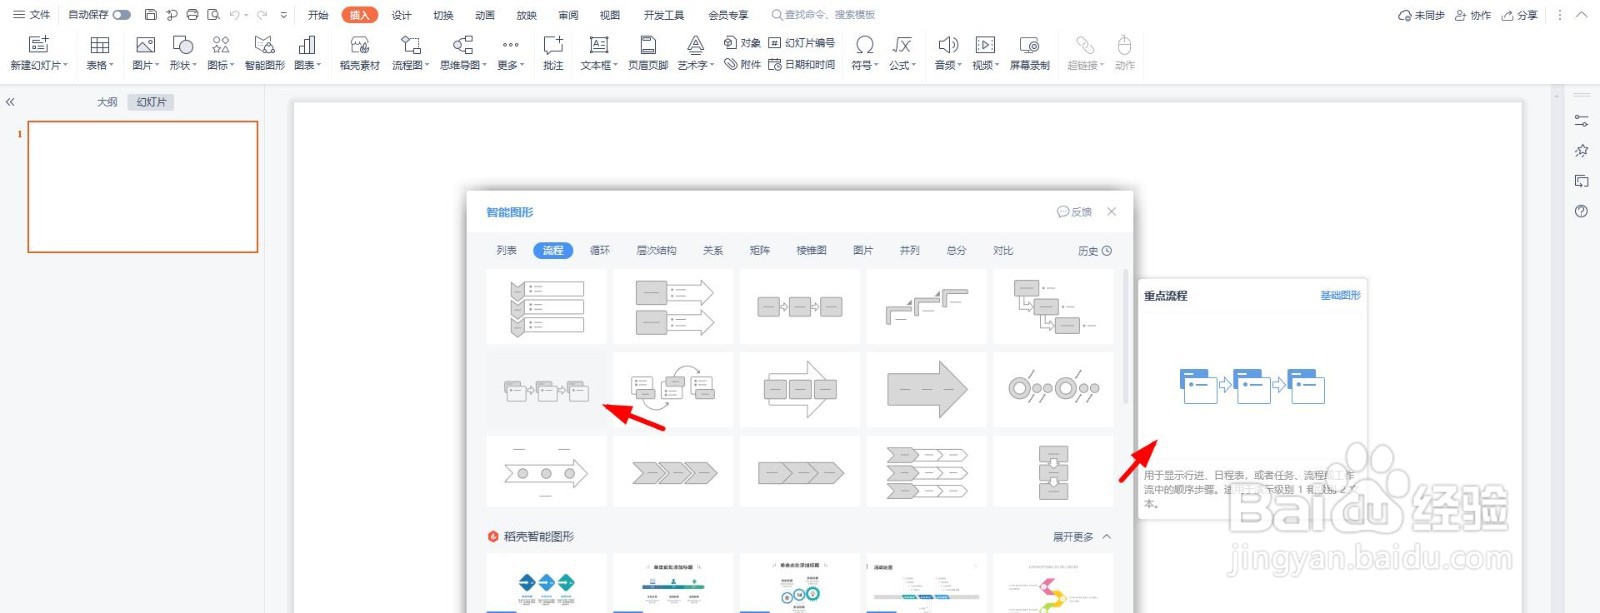Select slide 1 thumbnail in panel

click(x=143, y=187)
